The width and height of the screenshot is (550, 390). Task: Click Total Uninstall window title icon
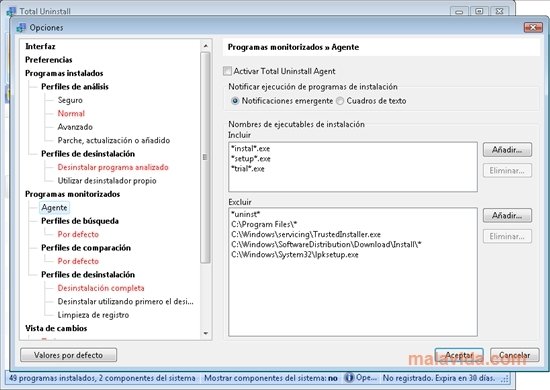pos(11,11)
